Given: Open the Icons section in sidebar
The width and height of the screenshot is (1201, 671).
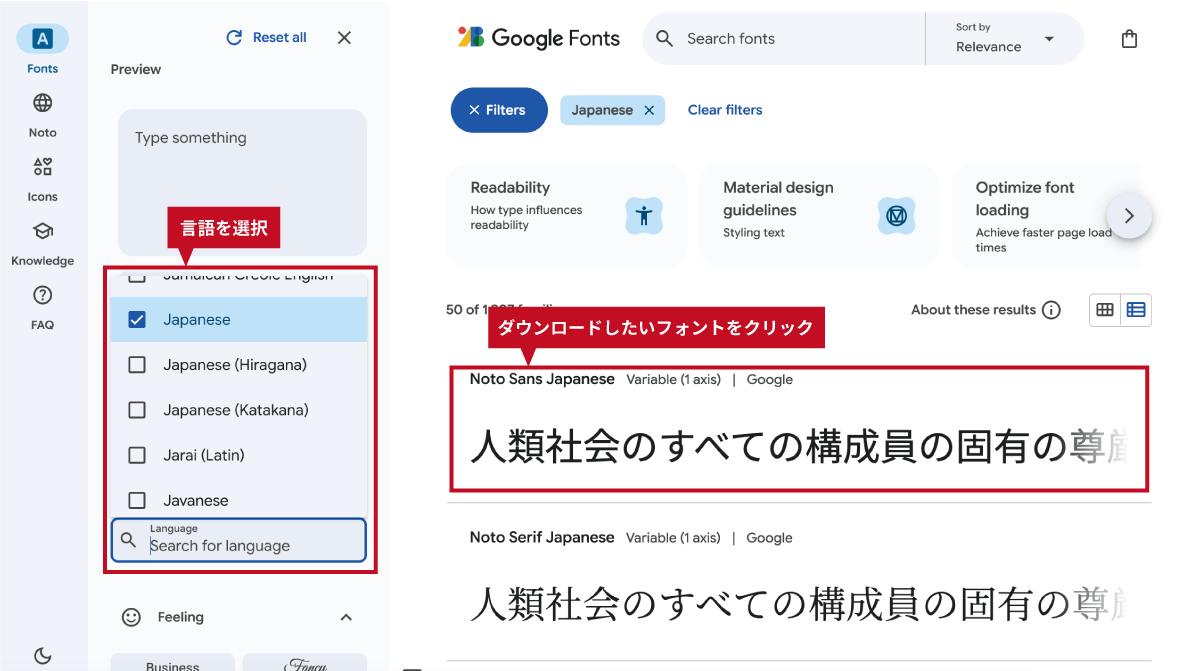Looking at the screenshot, I should click(x=42, y=167).
